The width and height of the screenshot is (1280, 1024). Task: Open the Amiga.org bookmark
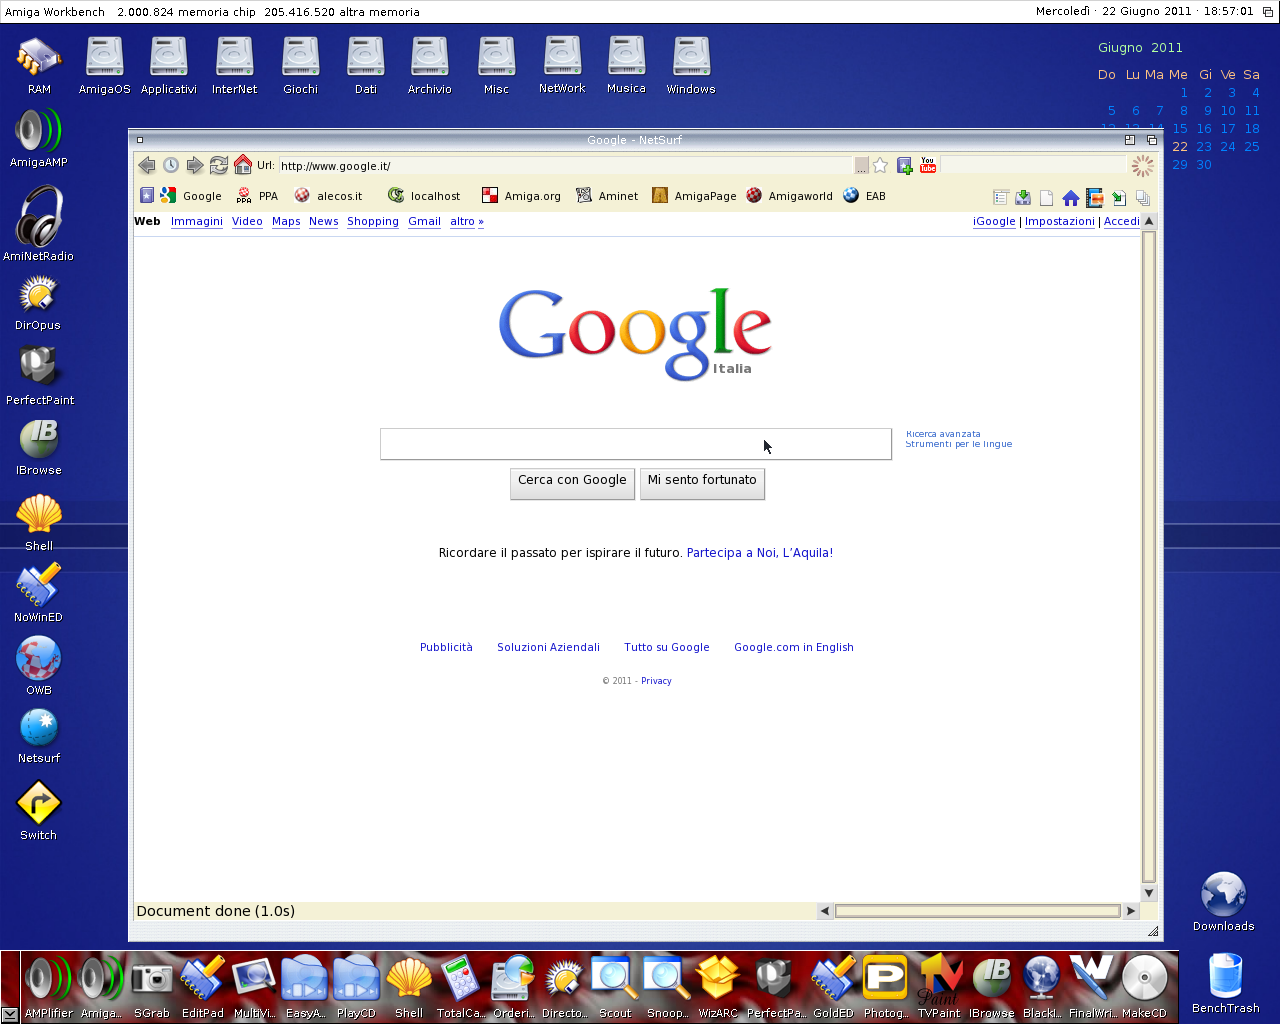(521, 196)
